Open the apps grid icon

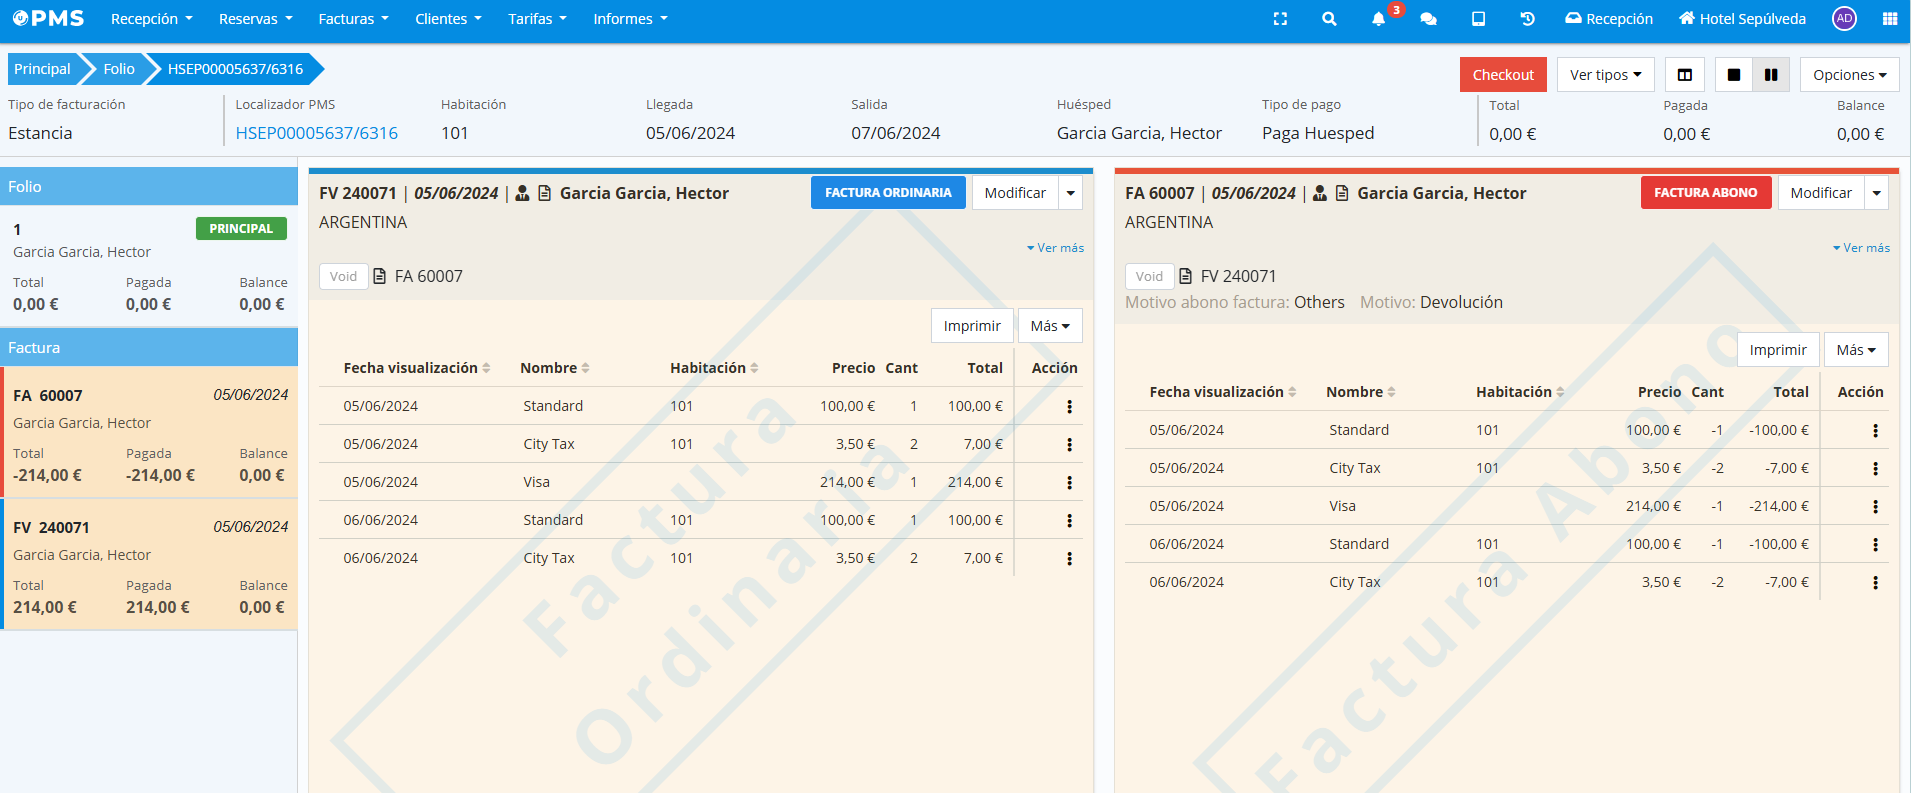(x=1889, y=19)
